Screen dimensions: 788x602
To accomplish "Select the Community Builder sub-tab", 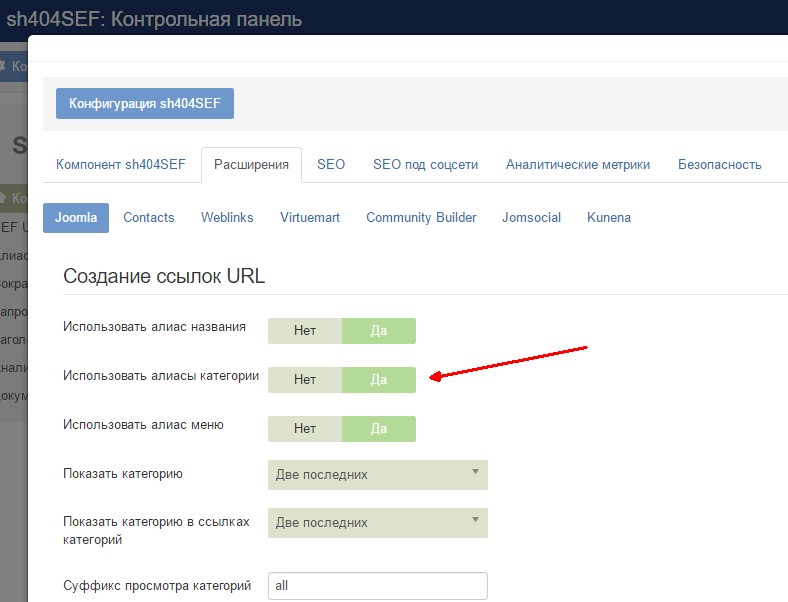I will (421, 217).
